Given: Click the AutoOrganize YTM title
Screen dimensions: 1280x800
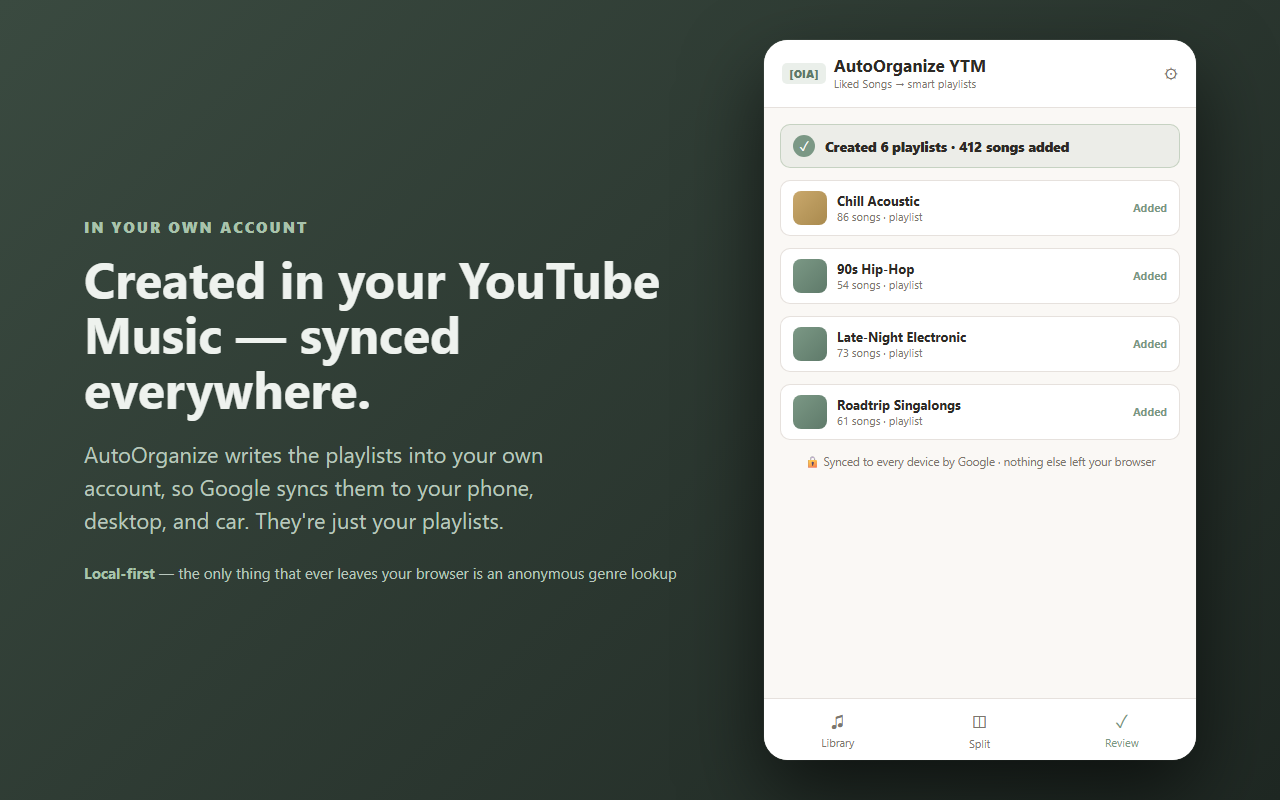Looking at the screenshot, I should (910, 66).
